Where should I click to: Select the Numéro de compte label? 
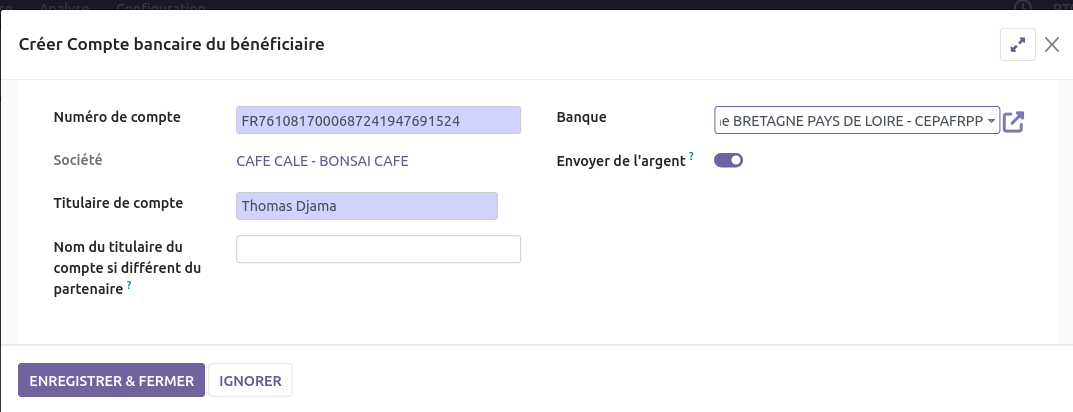pyautogui.click(x=117, y=117)
